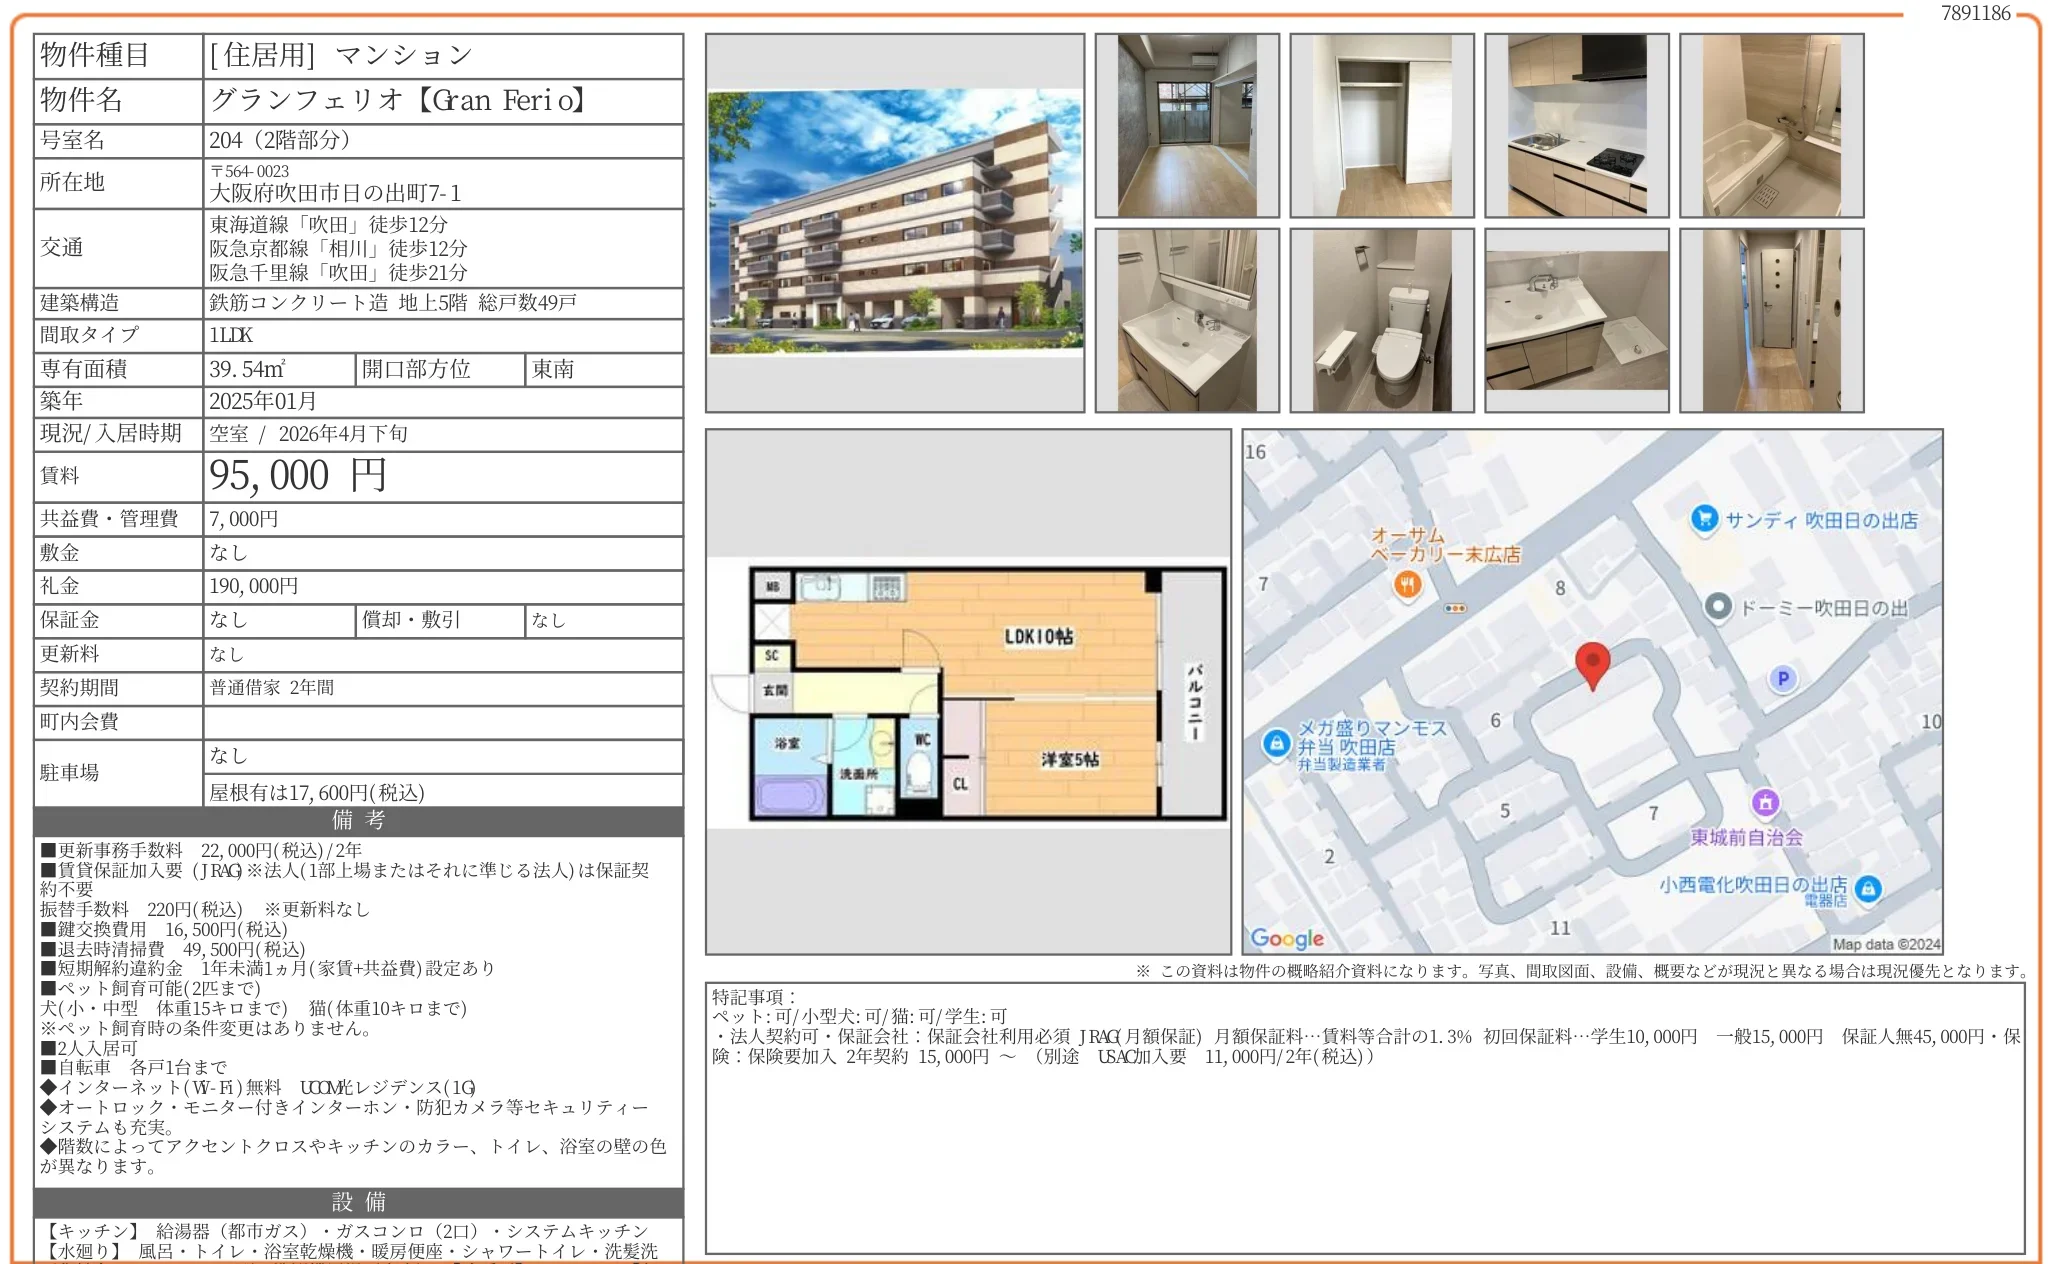Click the Mega-mori Mammoth bento shop icon
Image resolution: width=2056 pixels, height=1264 pixels.
[x=1276, y=744]
